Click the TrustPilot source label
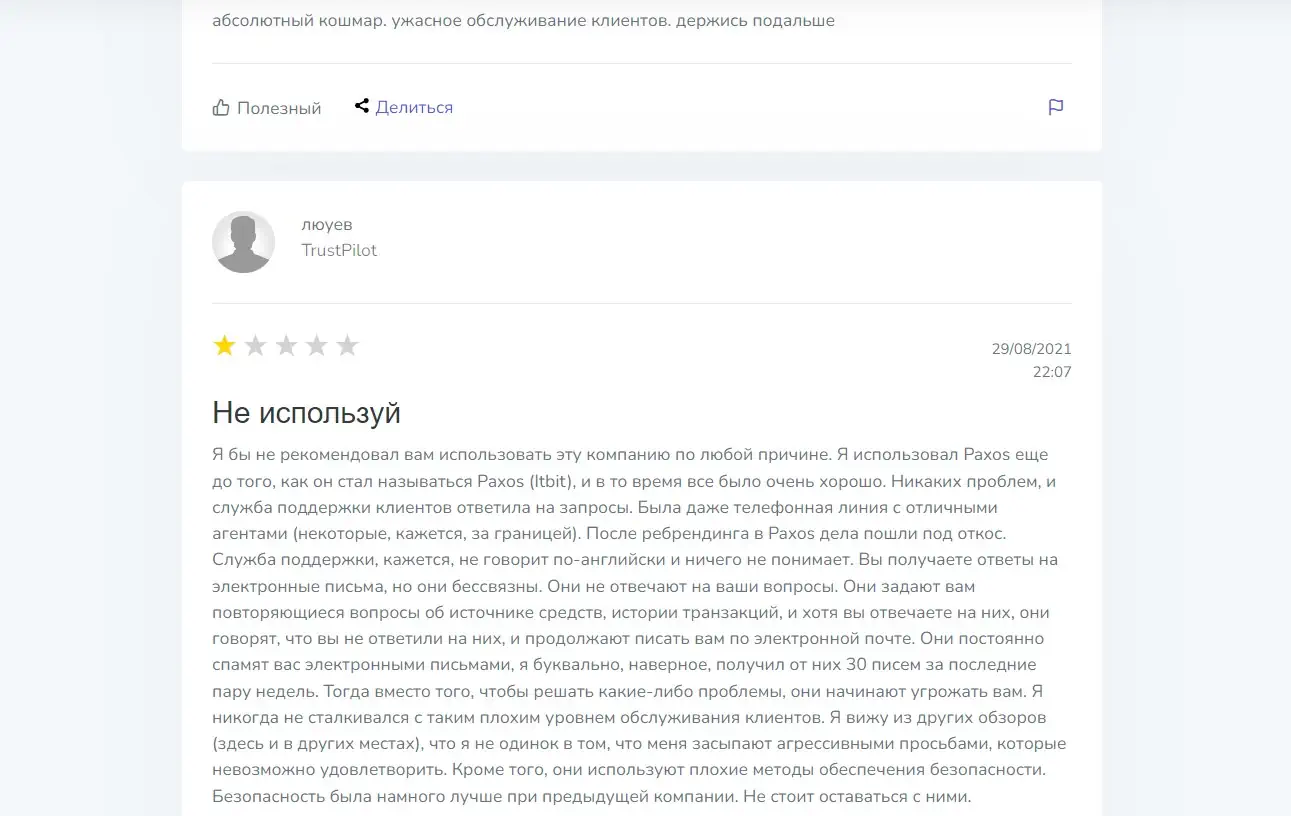Viewport: 1291px width, 816px height. 339,250
